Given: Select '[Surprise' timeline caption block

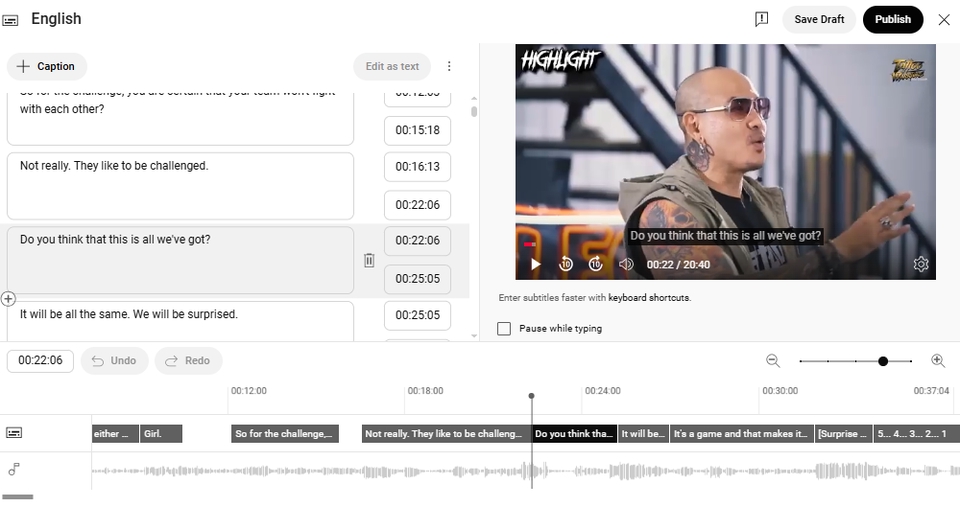Looking at the screenshot, I should click(x=843, y=433).
